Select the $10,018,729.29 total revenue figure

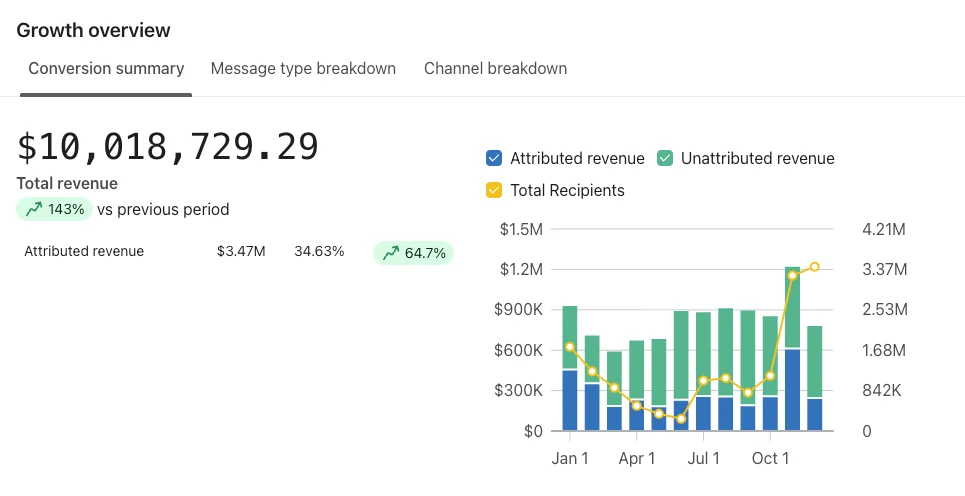point(167,146)
